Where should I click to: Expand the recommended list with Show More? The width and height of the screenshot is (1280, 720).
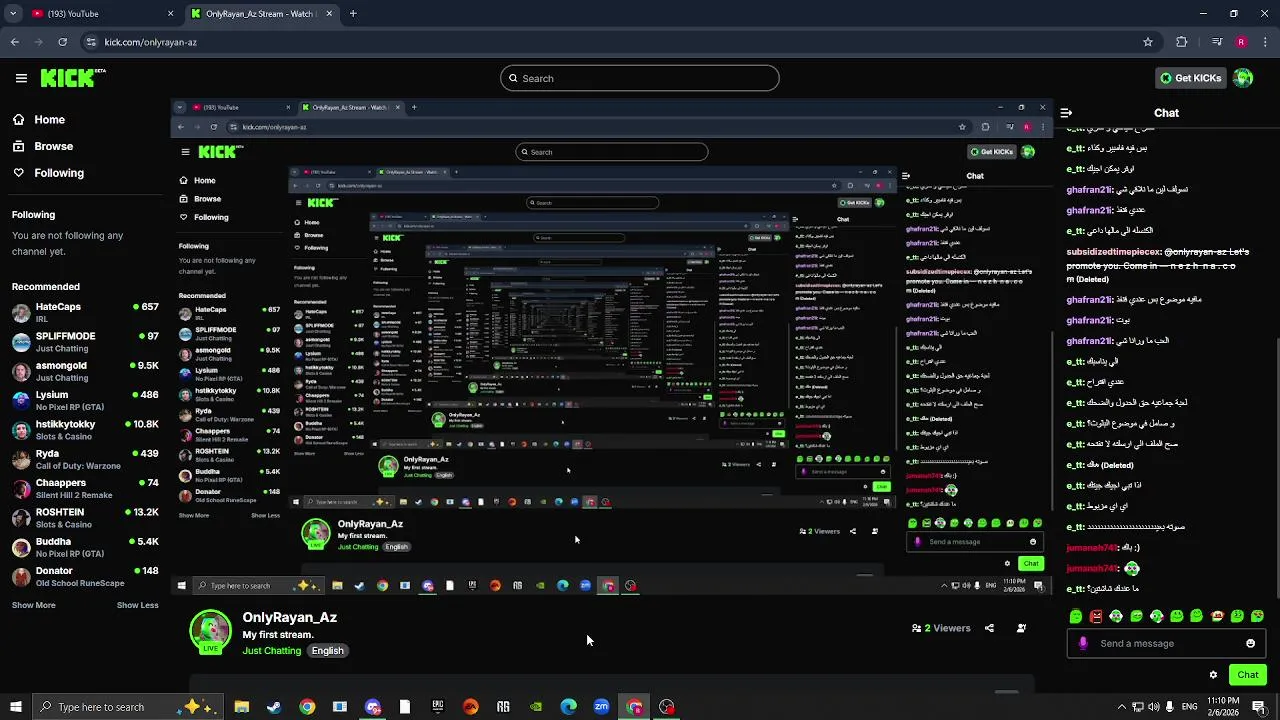[x=33, y=605]
